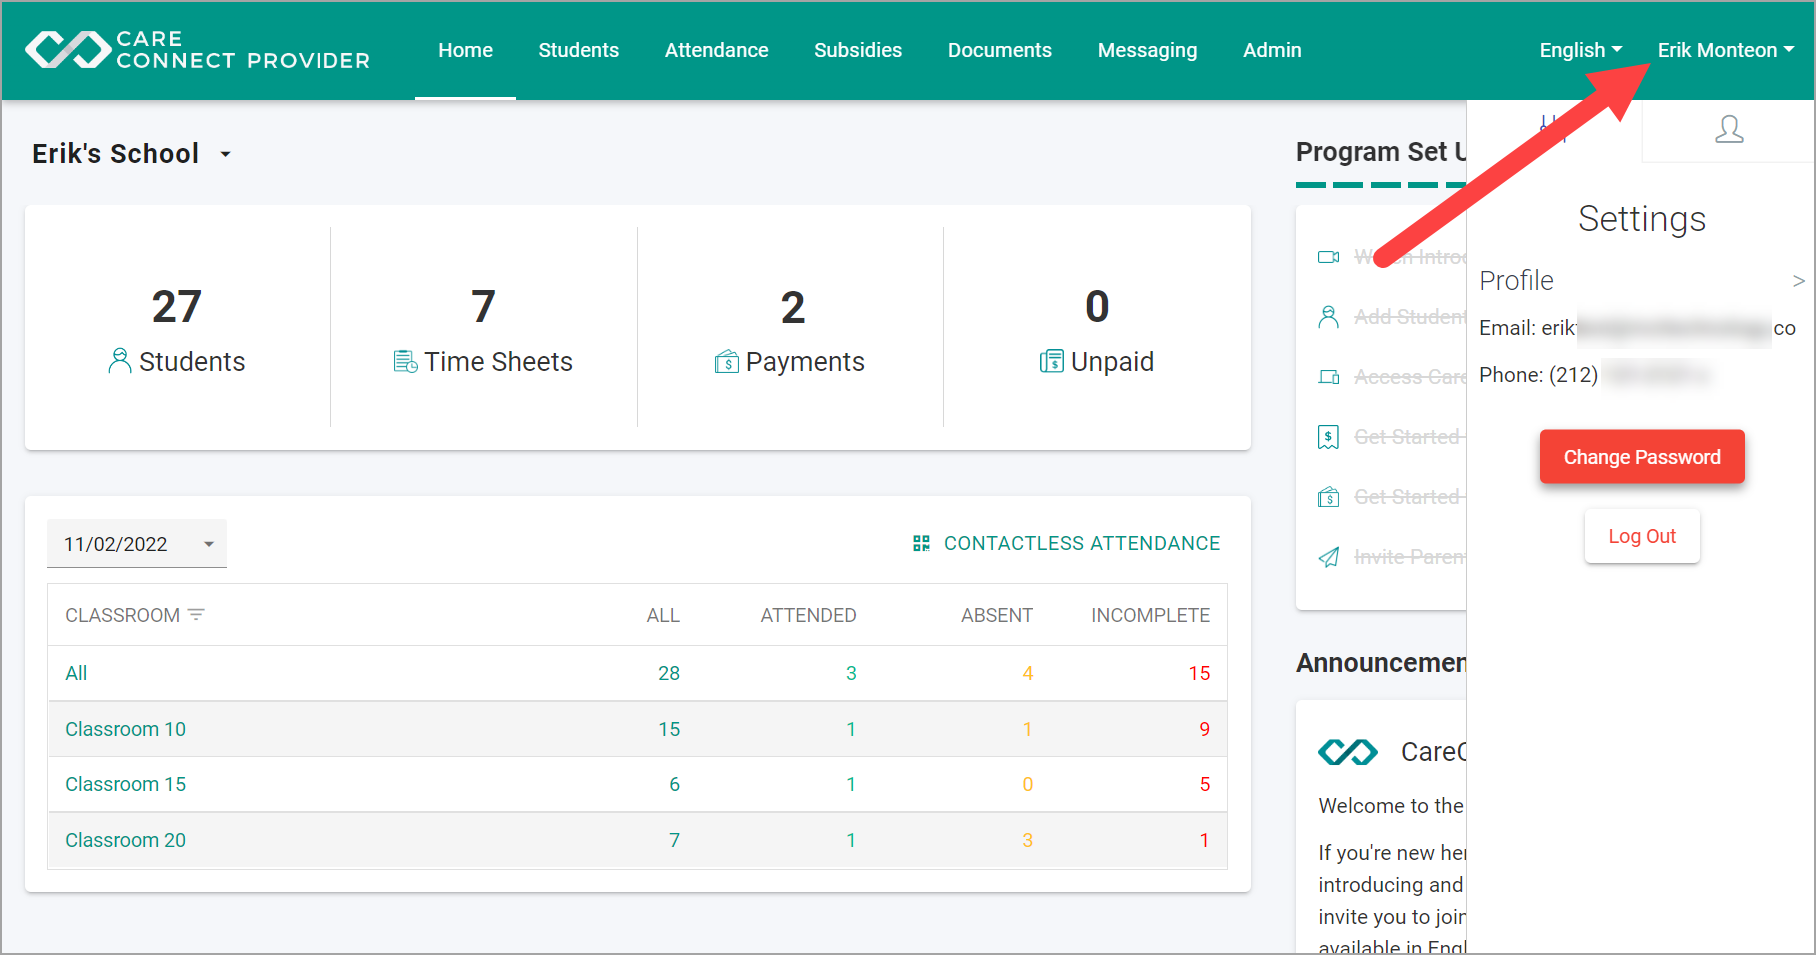Open the Attendance menu

716,50
